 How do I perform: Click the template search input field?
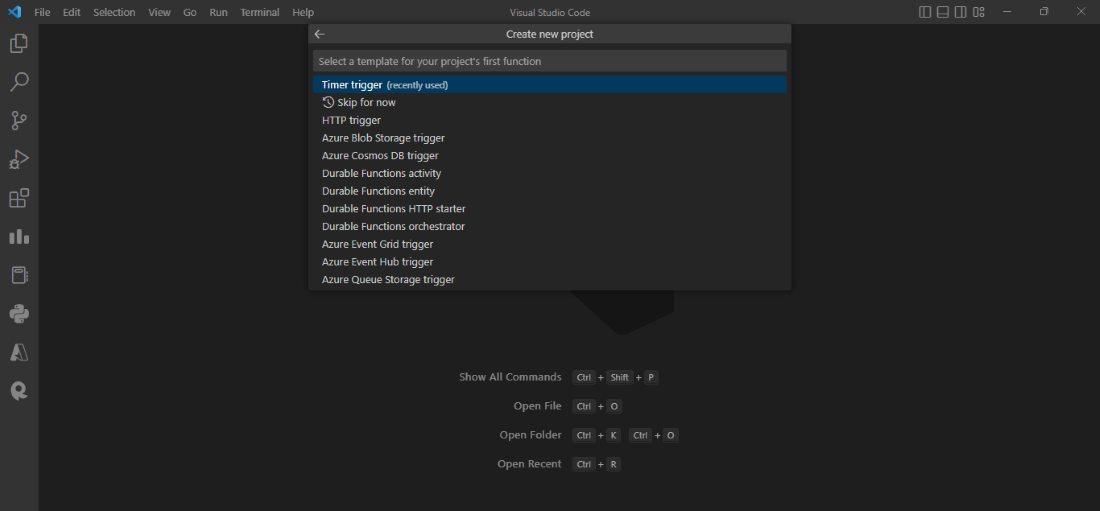[x=550, y=61]
